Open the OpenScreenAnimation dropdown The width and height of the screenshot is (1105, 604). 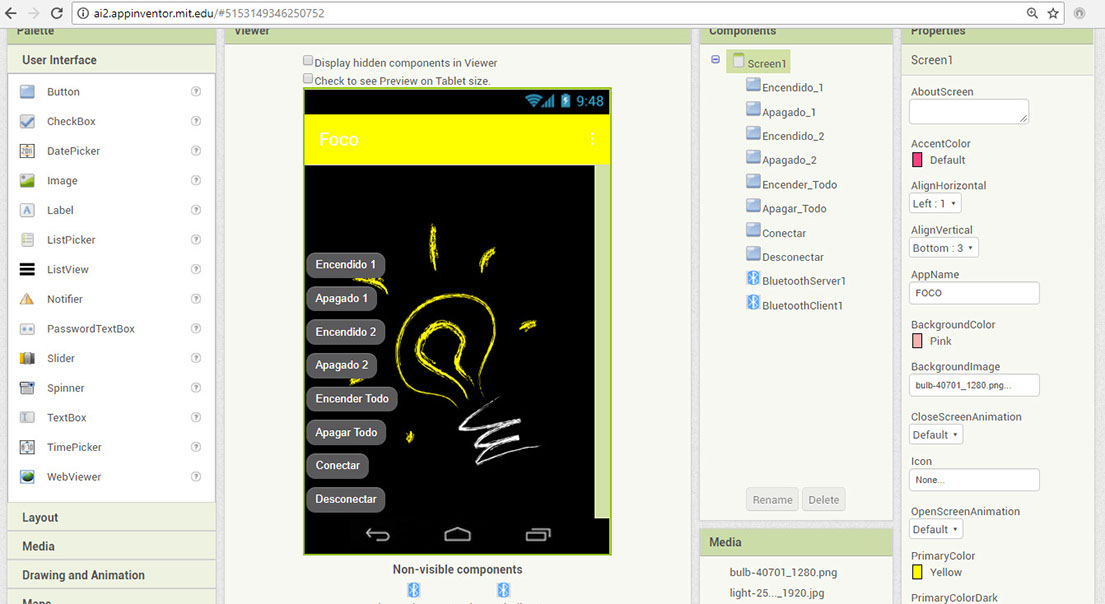(936, 529)
